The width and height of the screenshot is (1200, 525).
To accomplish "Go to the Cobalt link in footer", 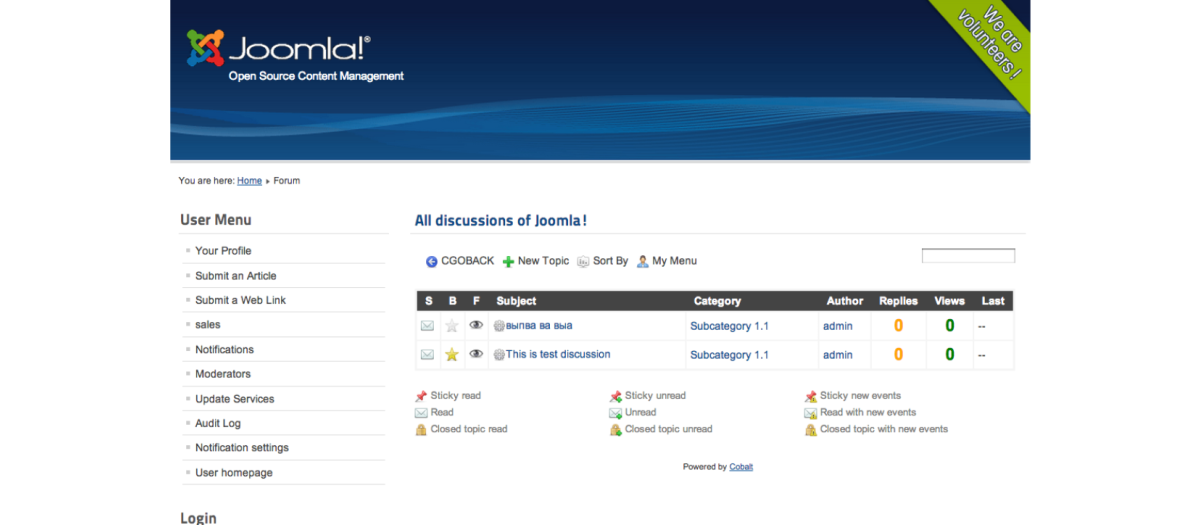I will tap(741, 467).
